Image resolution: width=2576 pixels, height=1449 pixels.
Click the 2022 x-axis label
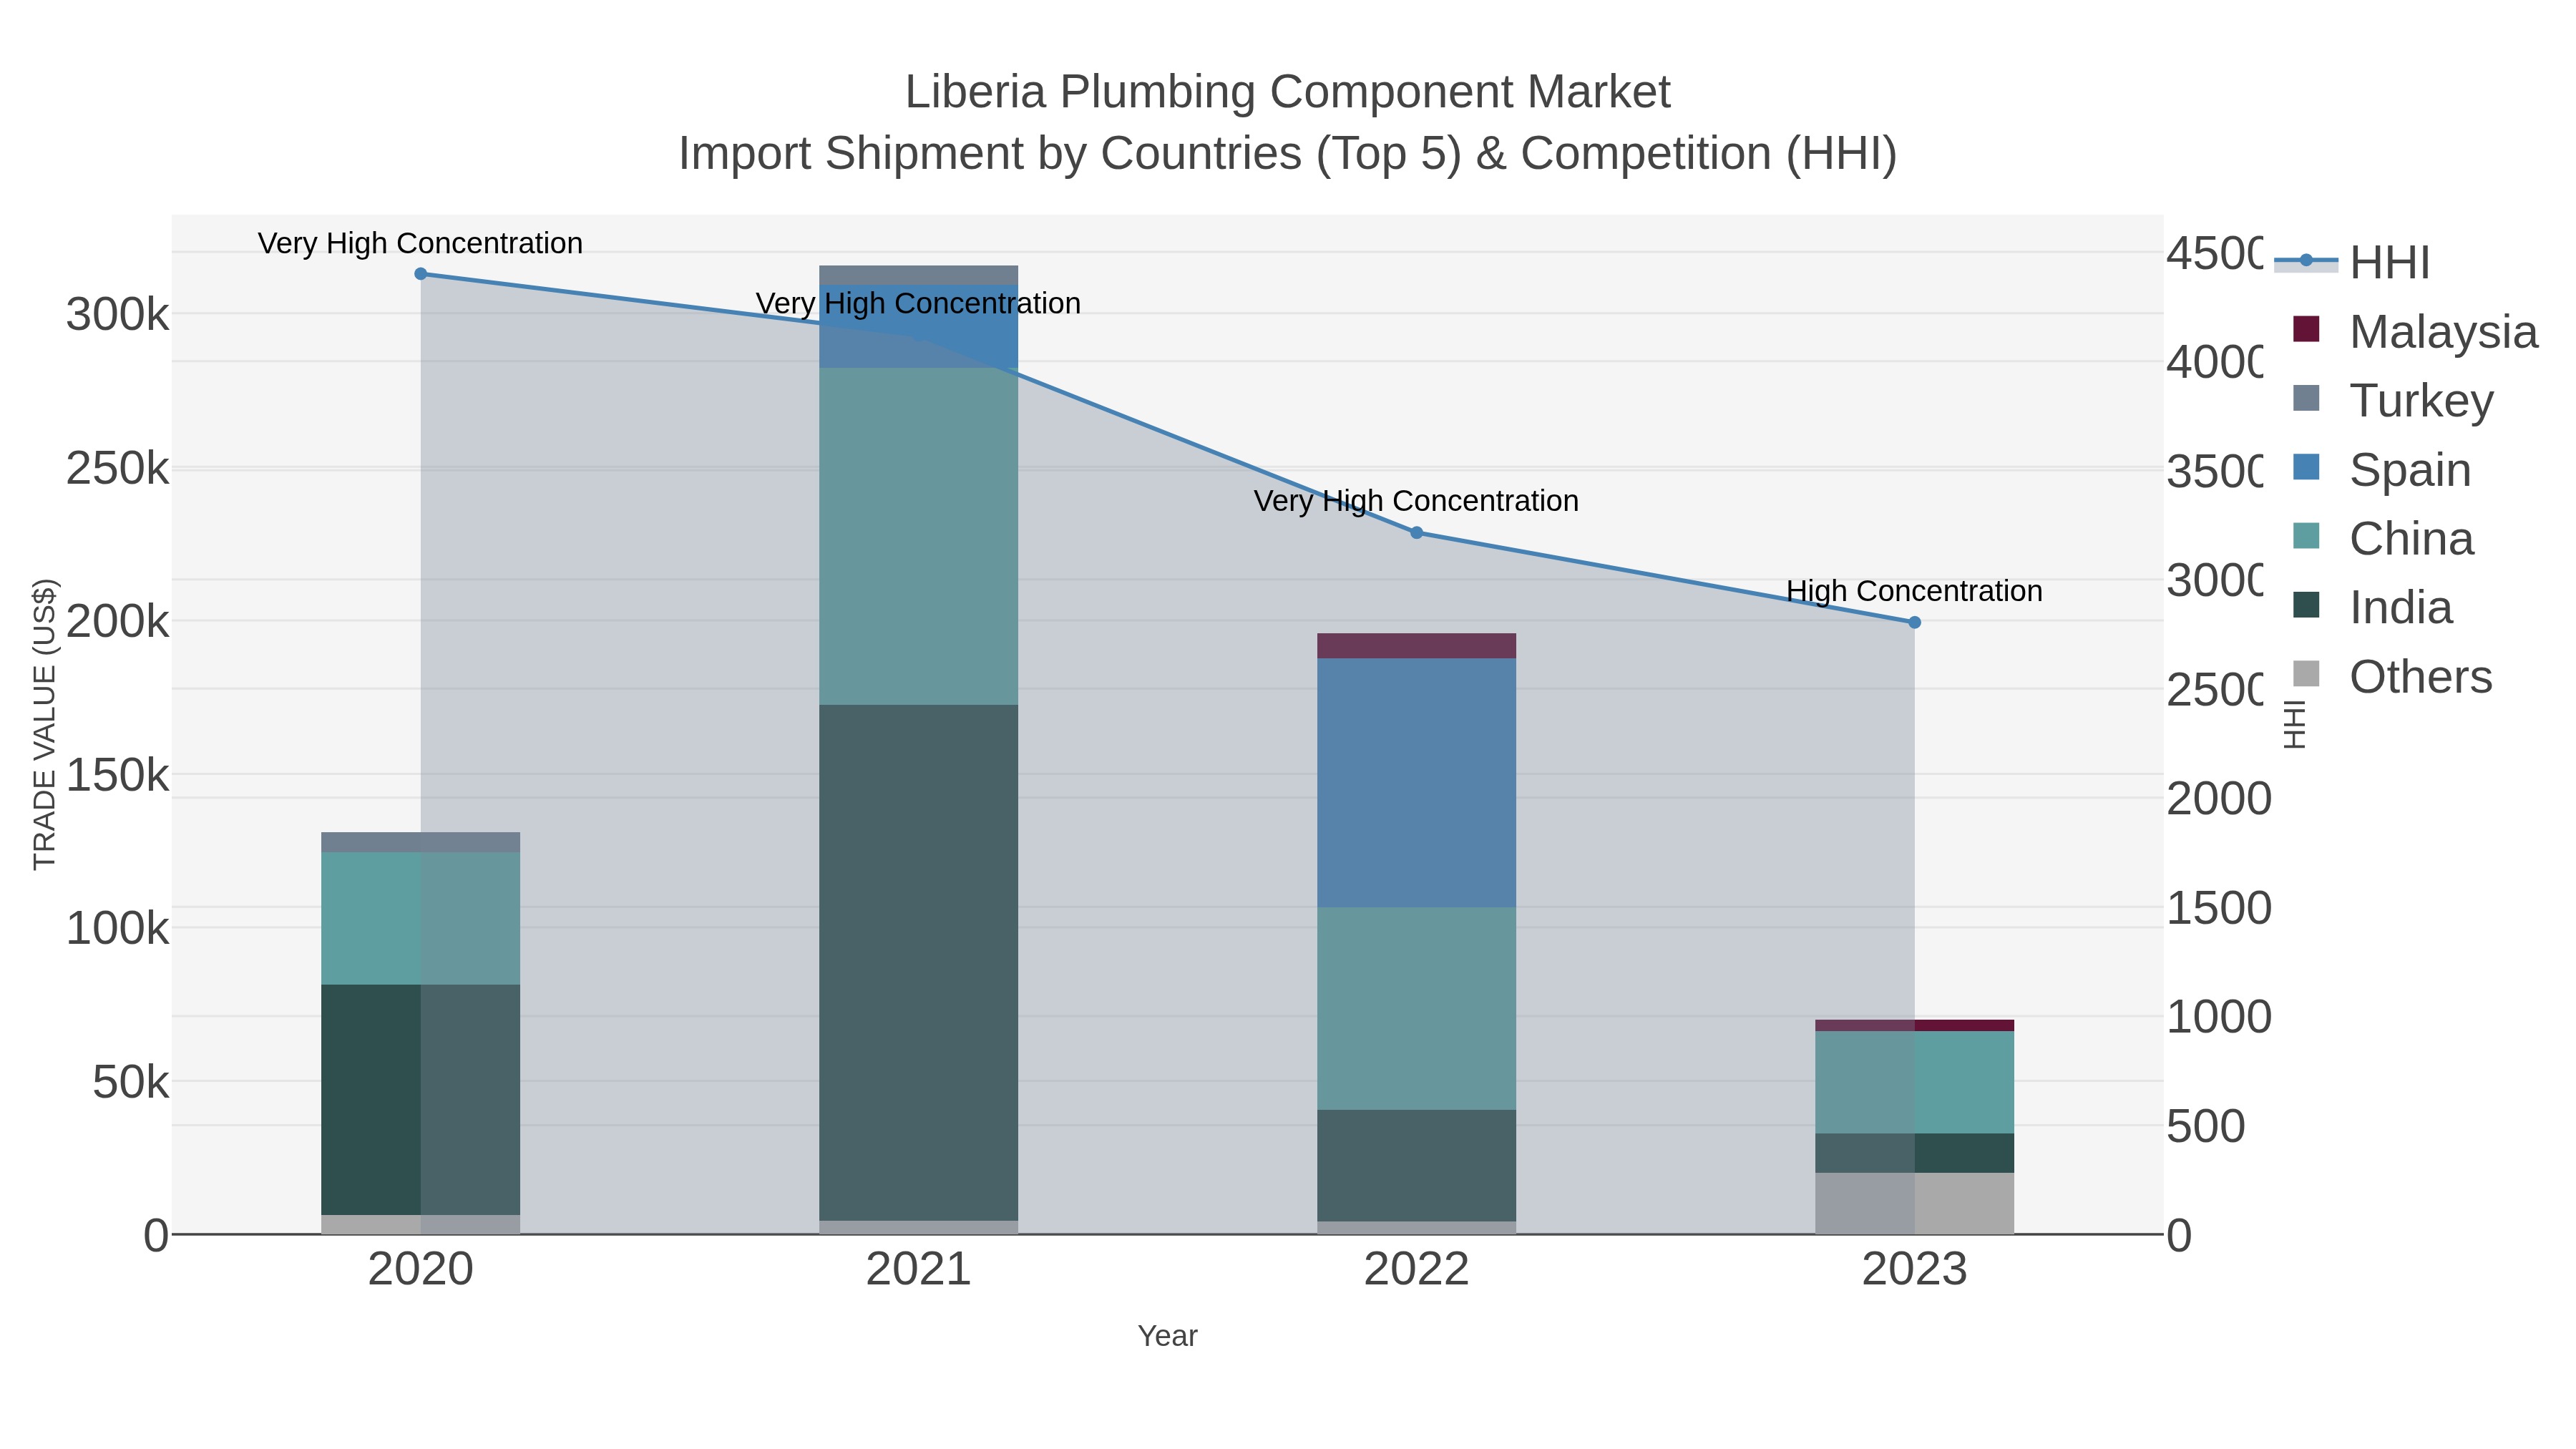point(1416,1270)
